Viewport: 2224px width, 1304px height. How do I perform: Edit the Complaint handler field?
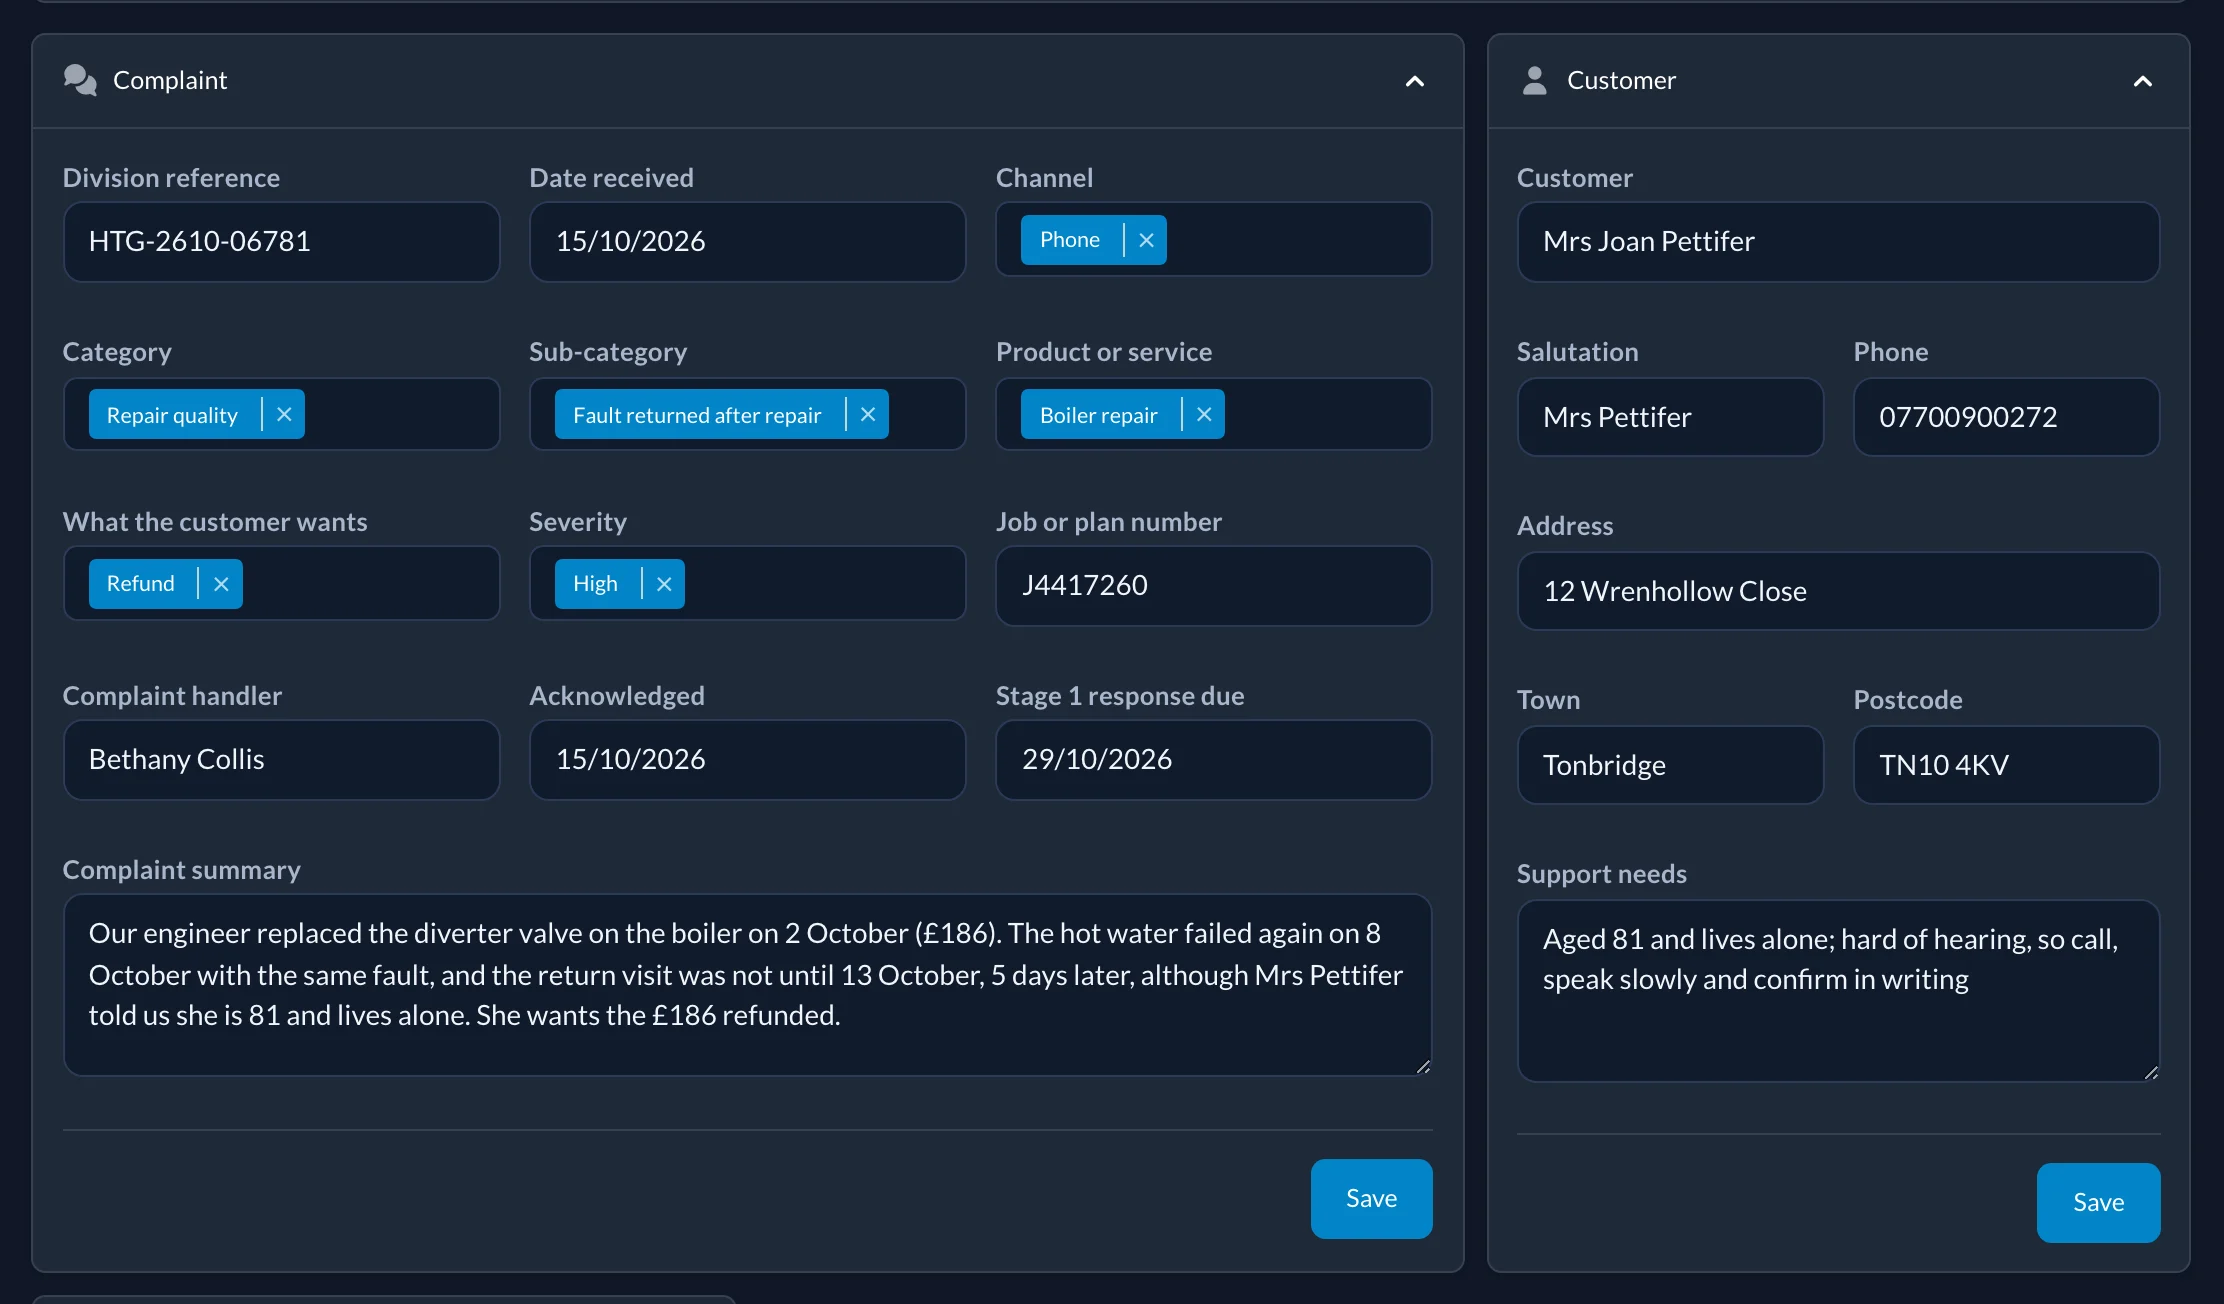click(281, 760)
